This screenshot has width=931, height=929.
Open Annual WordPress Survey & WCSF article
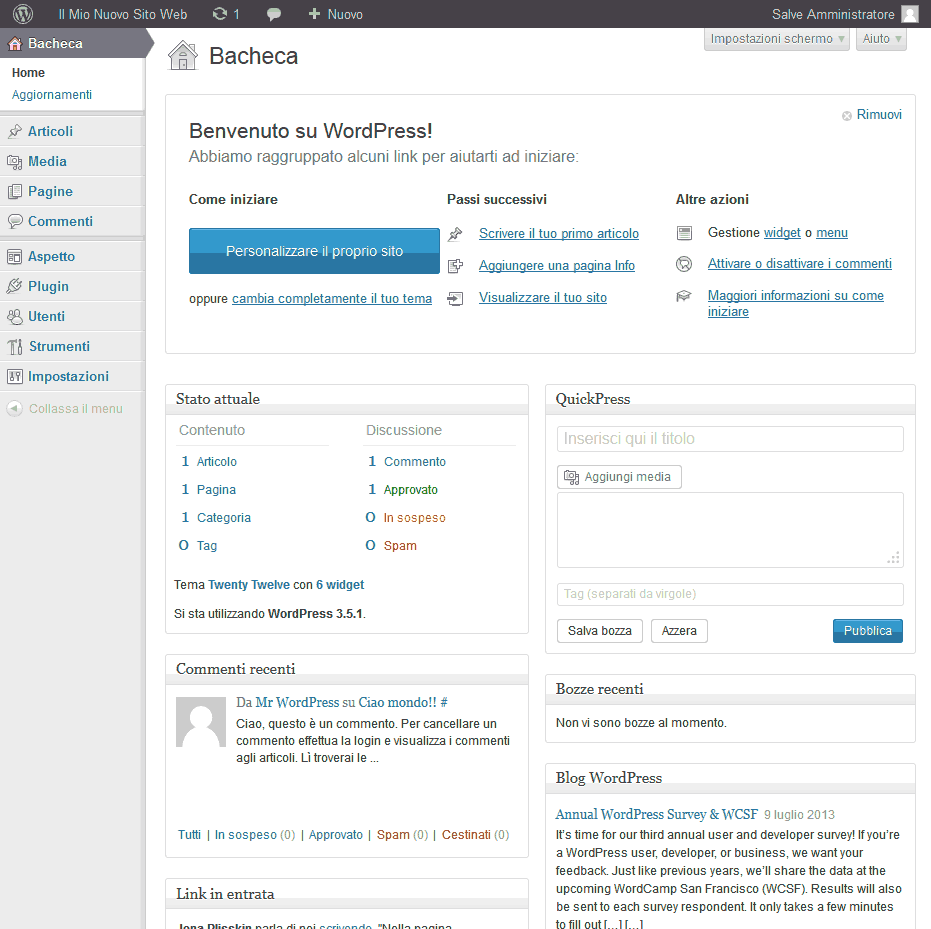(657, 814)
